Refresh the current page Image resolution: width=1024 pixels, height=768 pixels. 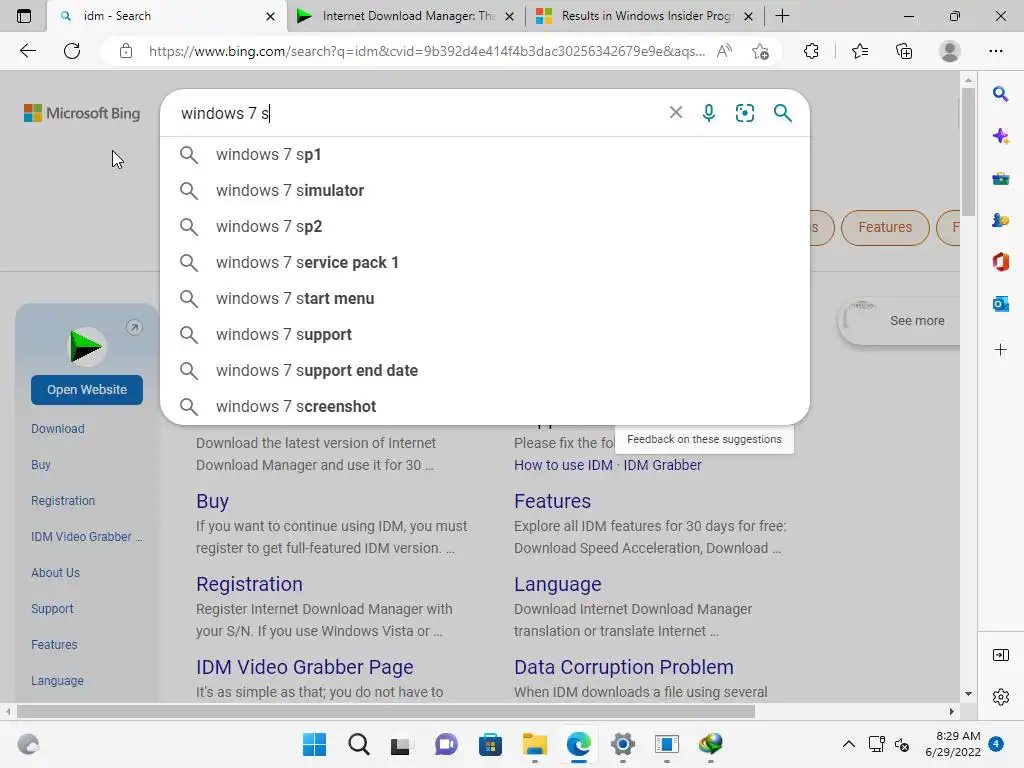tap(72, 51)
